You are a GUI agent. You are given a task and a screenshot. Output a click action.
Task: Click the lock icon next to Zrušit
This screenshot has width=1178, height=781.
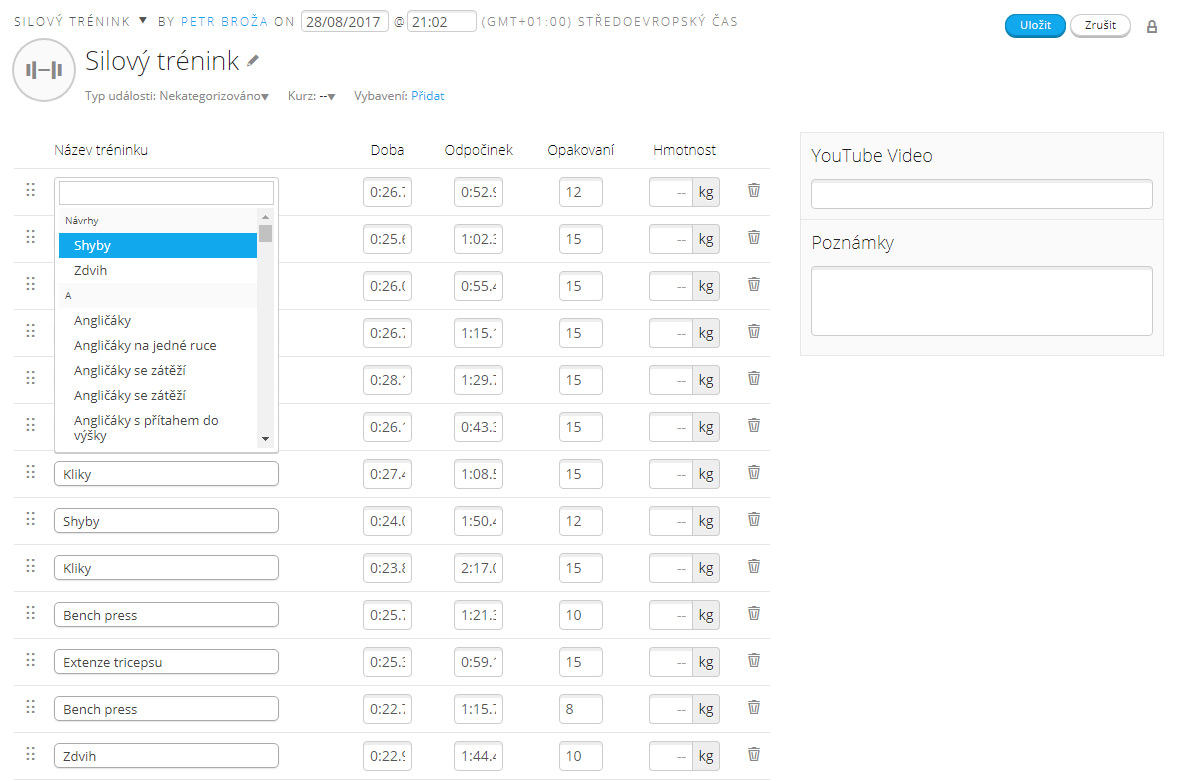(x=1151, y=27)
